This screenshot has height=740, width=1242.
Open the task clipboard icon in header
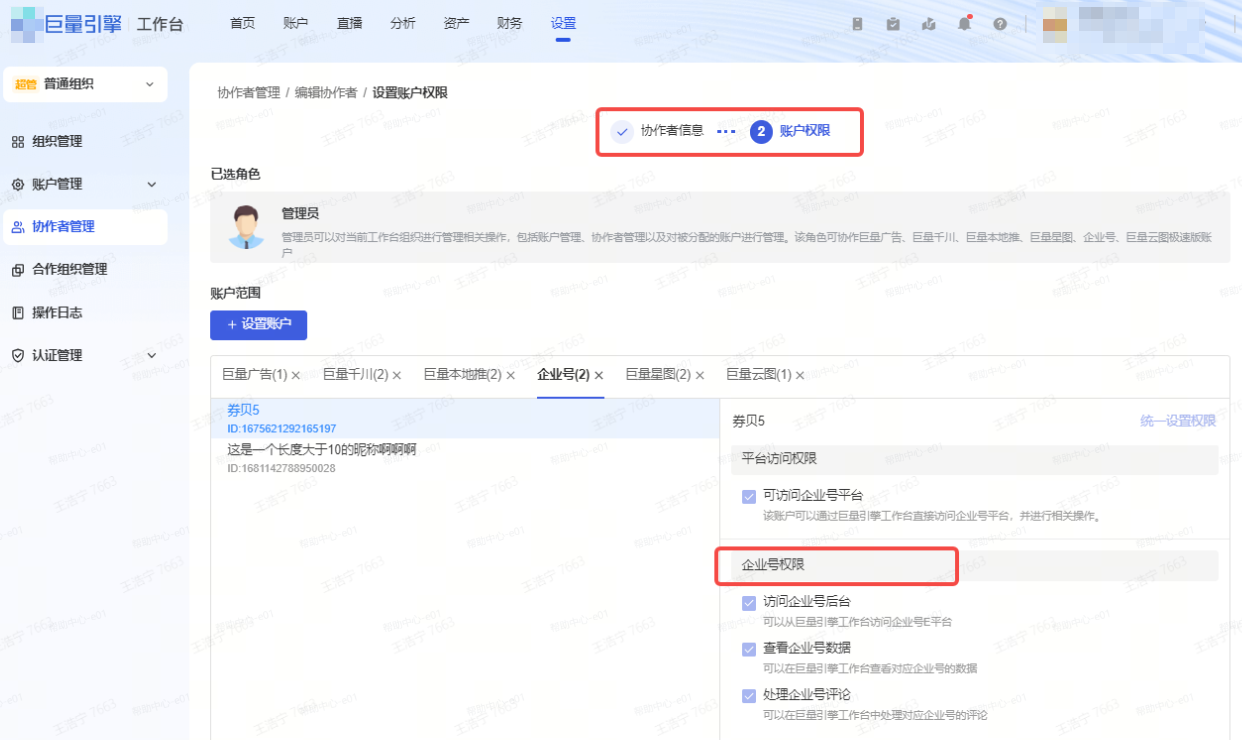pos(893,24)
